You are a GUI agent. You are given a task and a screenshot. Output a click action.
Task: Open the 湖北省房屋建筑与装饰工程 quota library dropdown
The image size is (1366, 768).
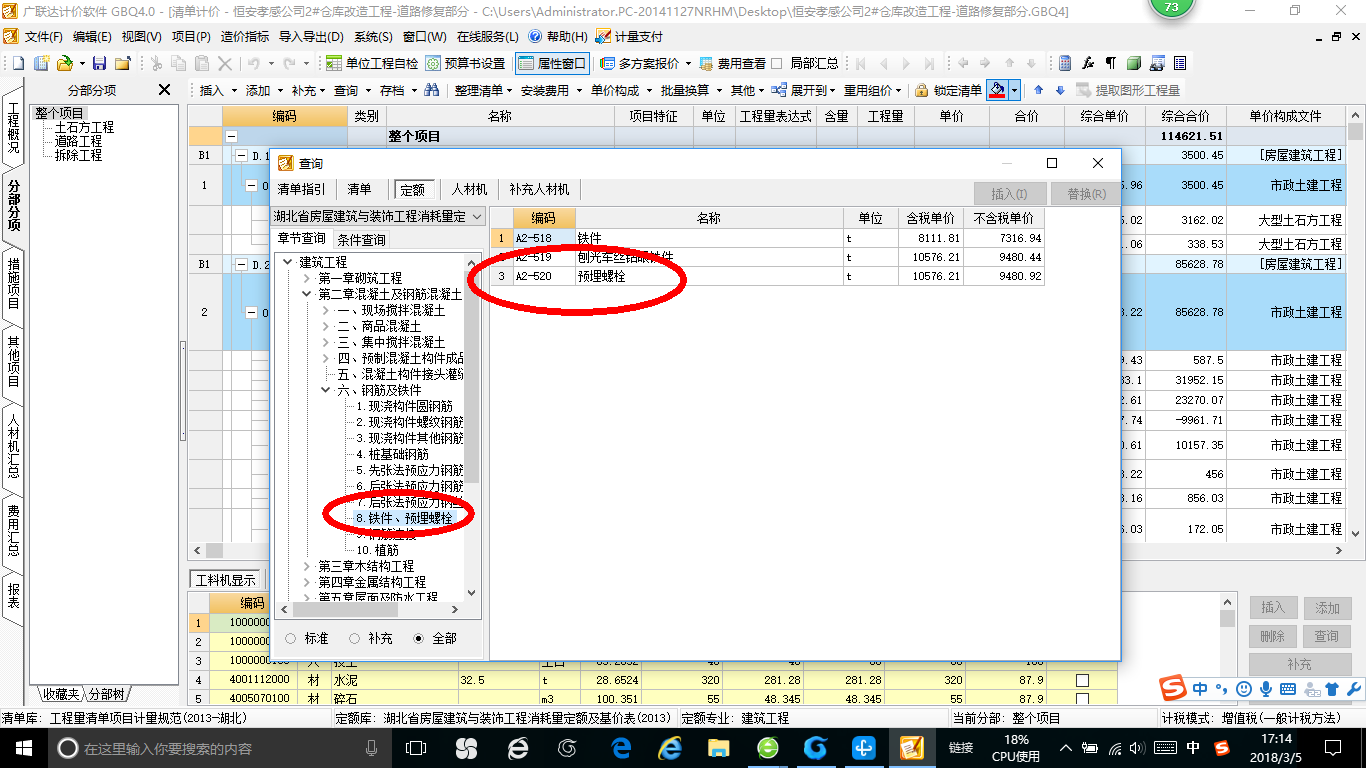477,216
